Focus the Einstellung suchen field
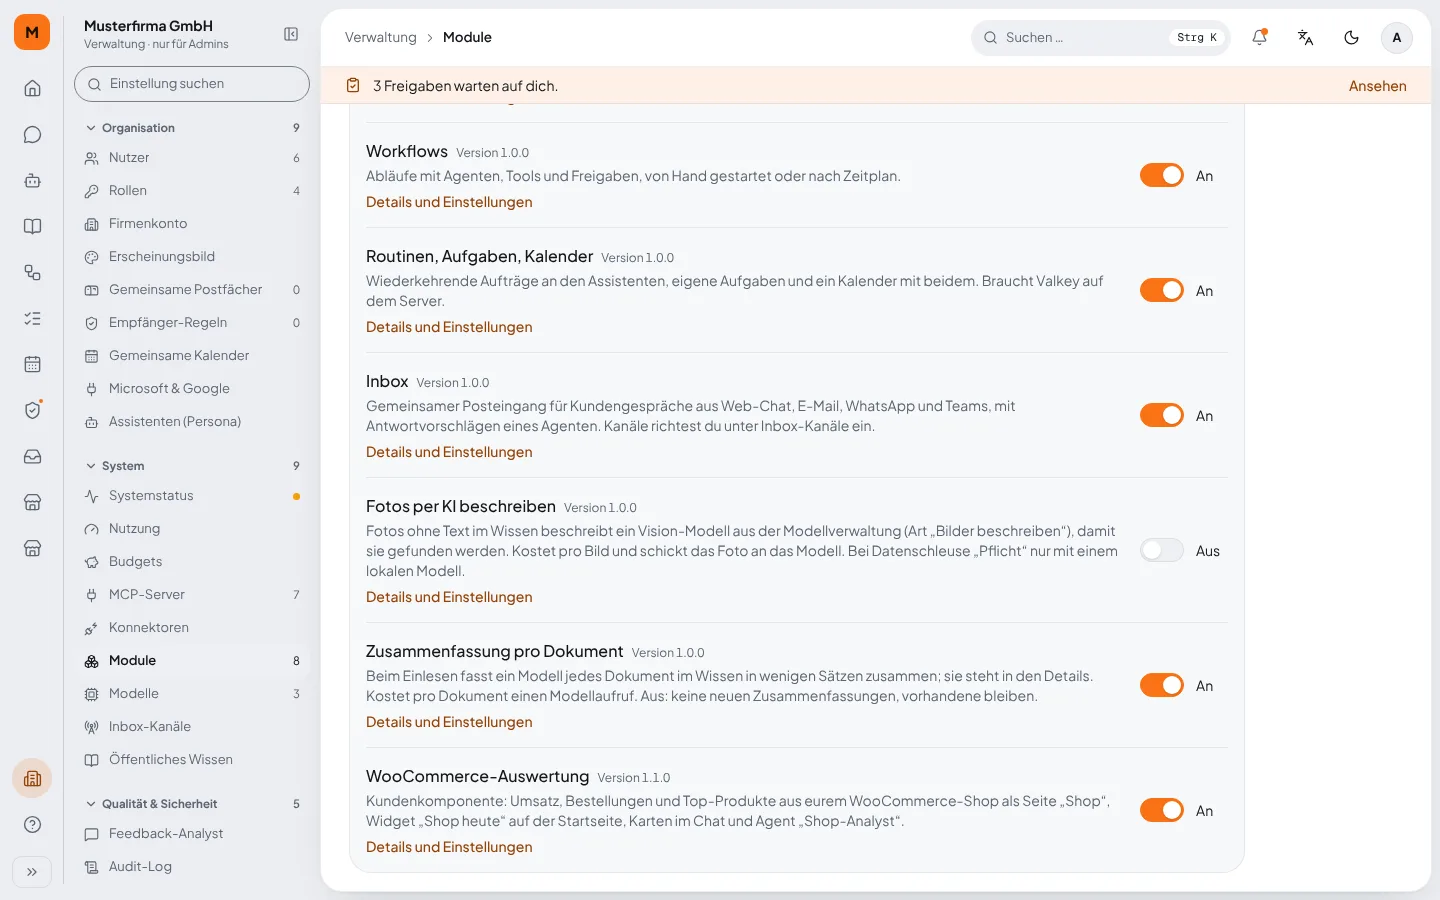This screenshot has height=900, width=1440. [192, 84]
